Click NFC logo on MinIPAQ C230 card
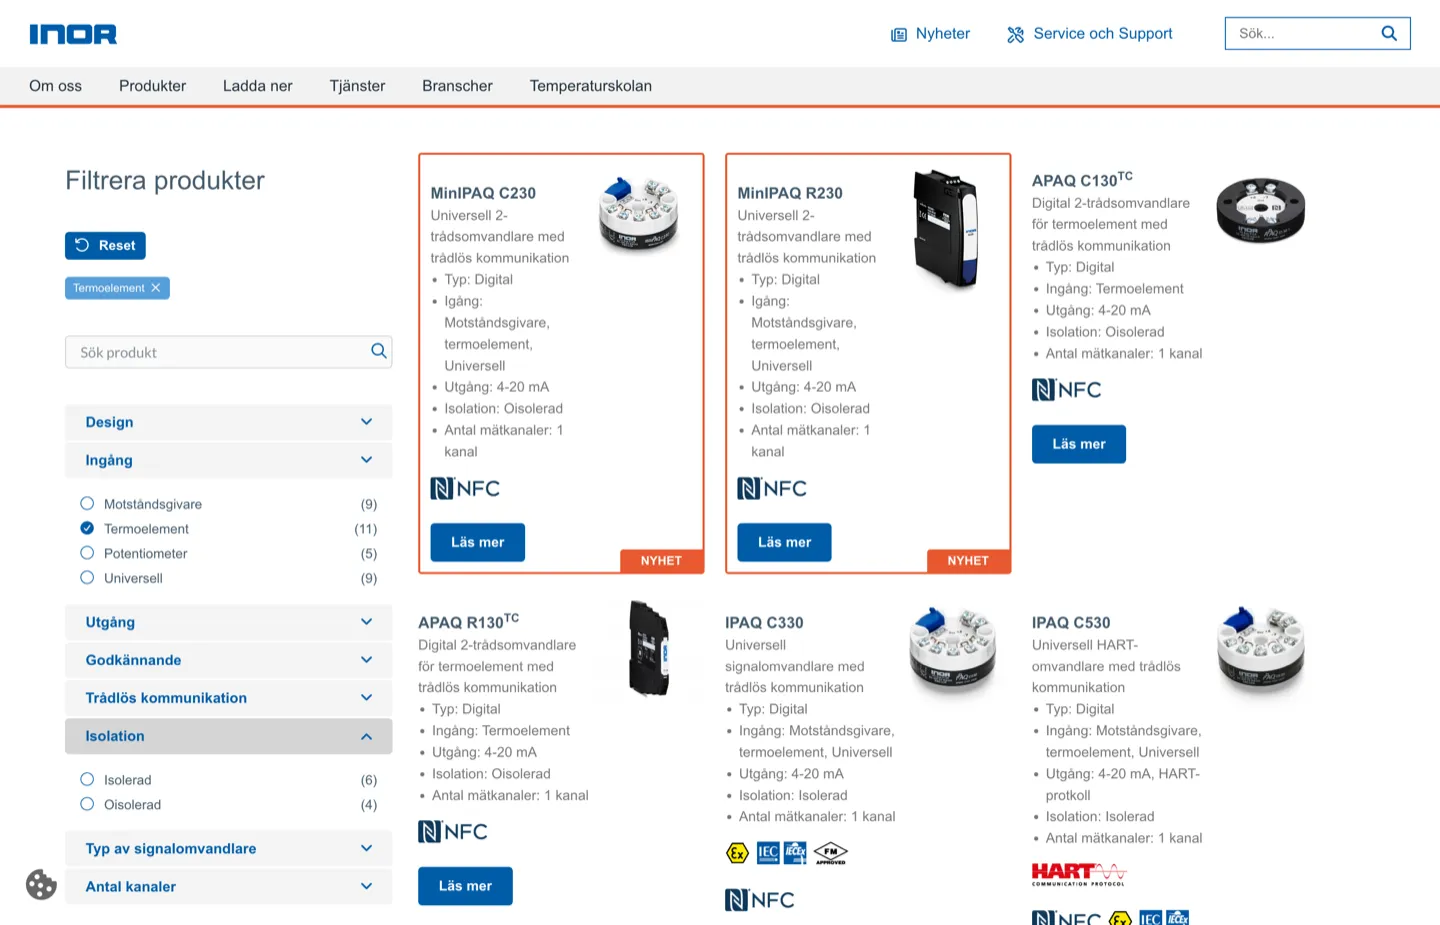The image size is (1440, 925). pos(465,488)
